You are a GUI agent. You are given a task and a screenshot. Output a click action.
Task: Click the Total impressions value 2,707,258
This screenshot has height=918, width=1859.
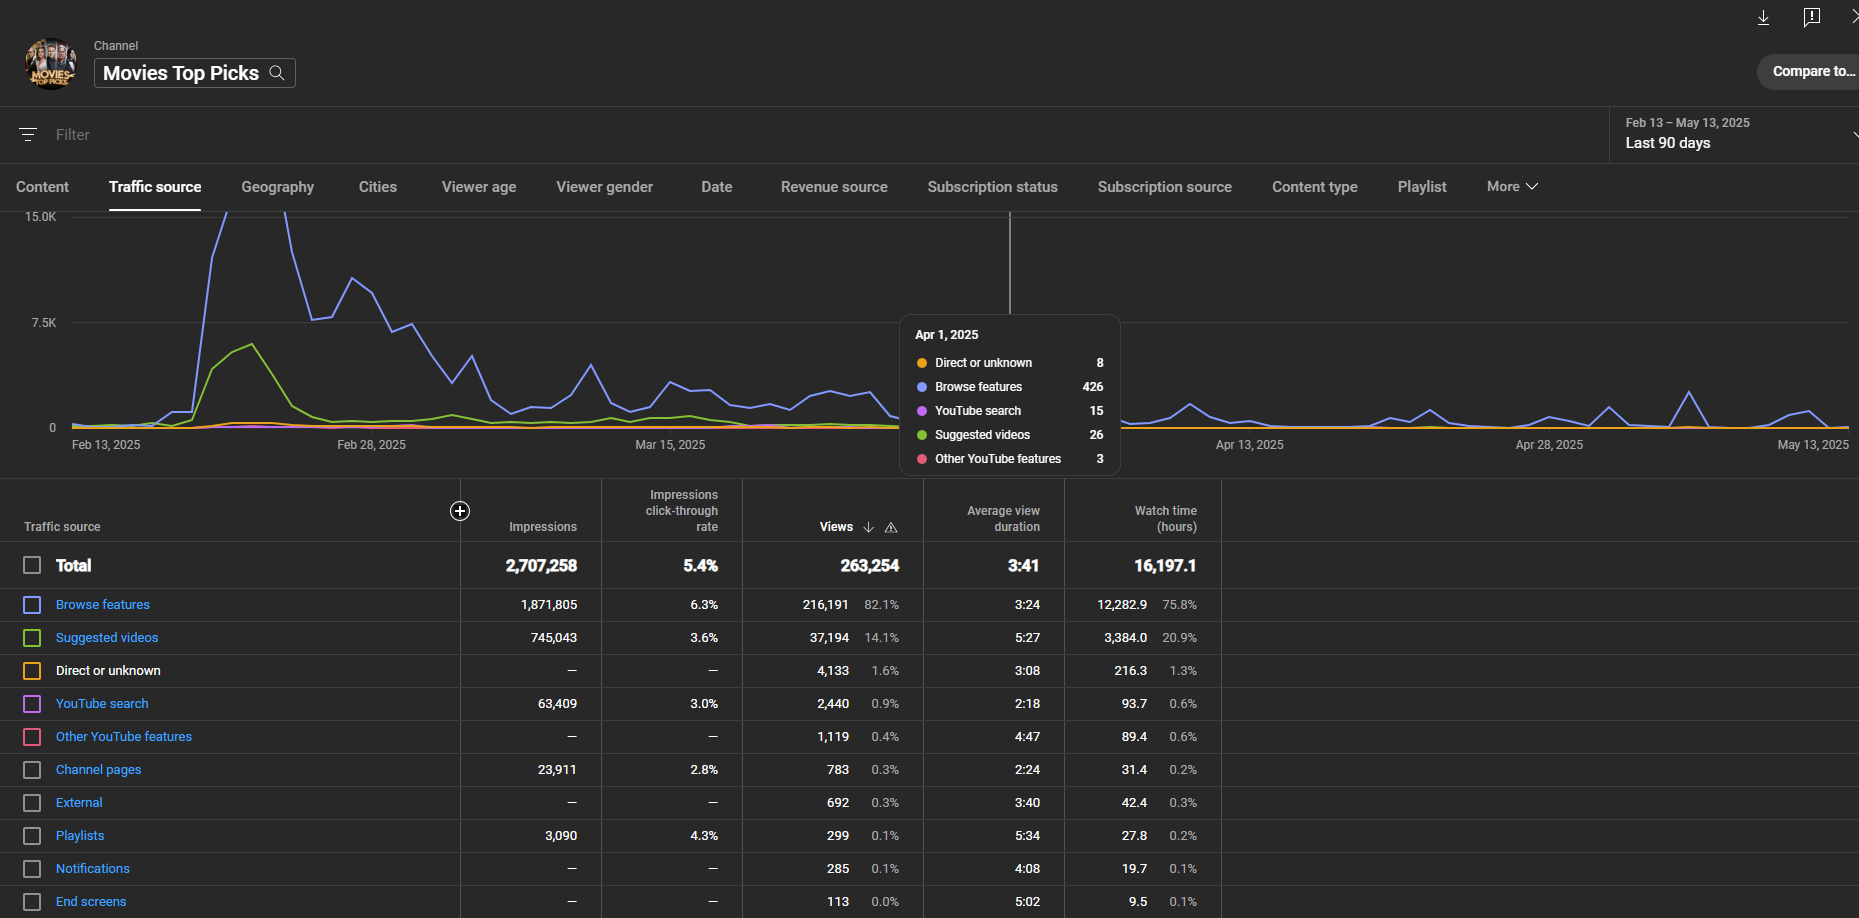click(541, 566)
